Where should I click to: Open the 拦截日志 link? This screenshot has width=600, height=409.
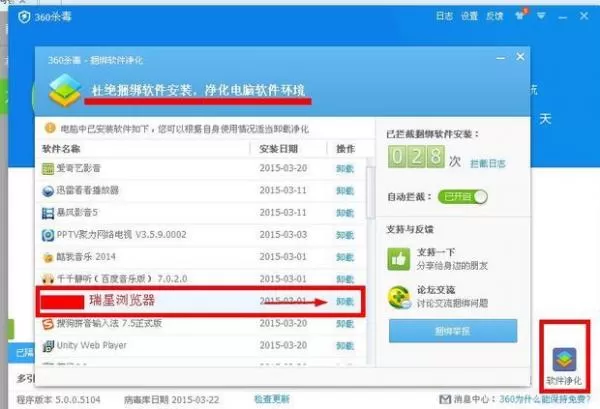488,164
